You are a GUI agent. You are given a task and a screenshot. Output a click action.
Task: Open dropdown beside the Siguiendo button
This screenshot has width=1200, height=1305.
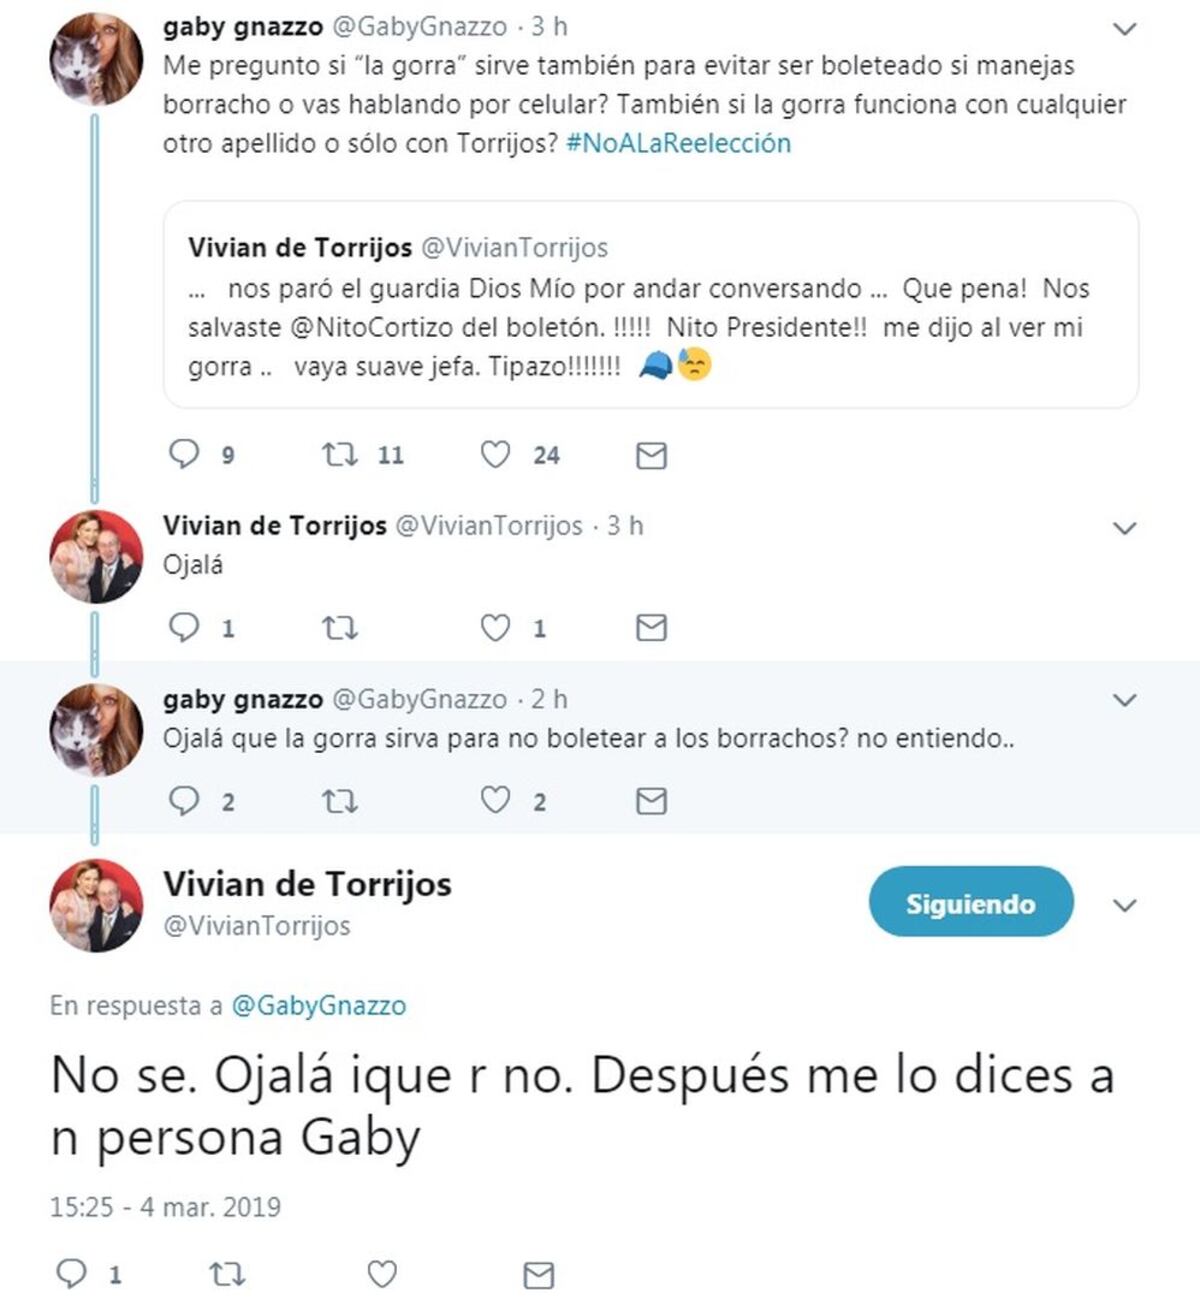1125,906
